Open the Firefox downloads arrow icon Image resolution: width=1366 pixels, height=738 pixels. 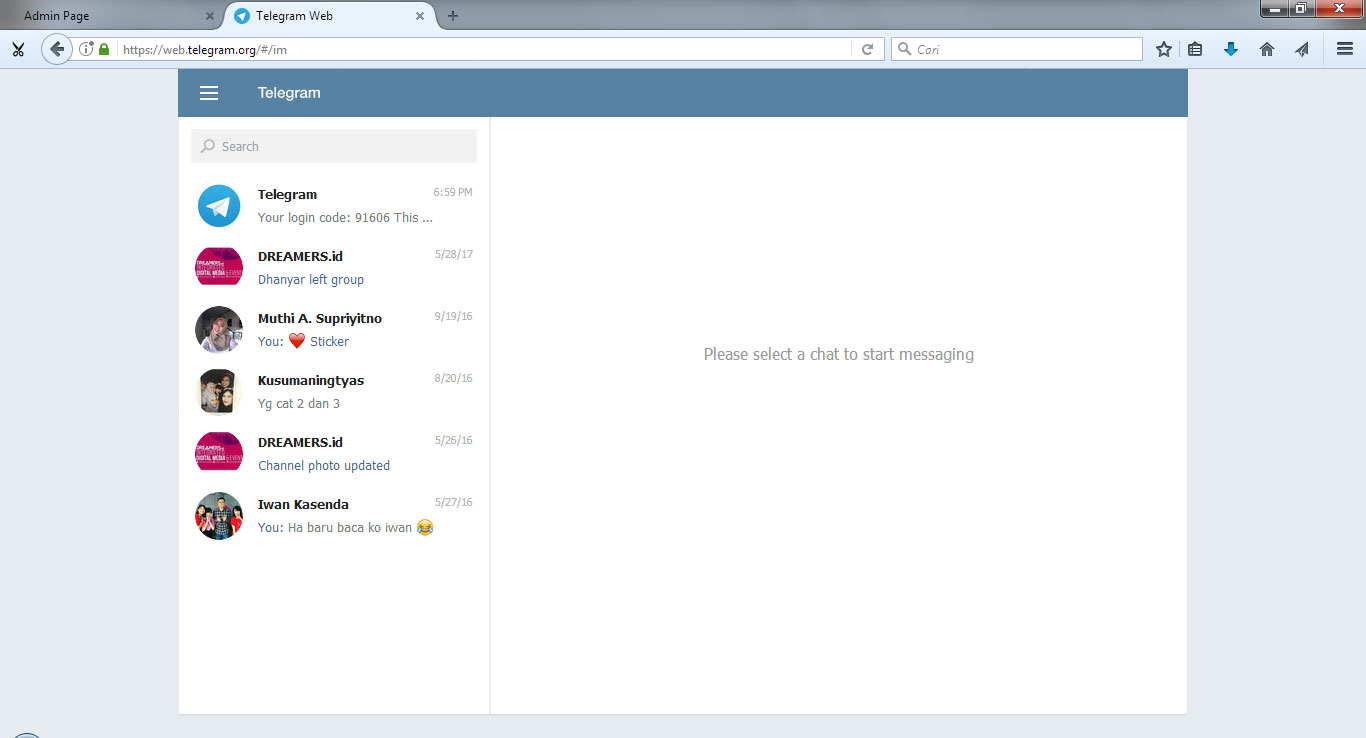click(x=1231, y=49)
